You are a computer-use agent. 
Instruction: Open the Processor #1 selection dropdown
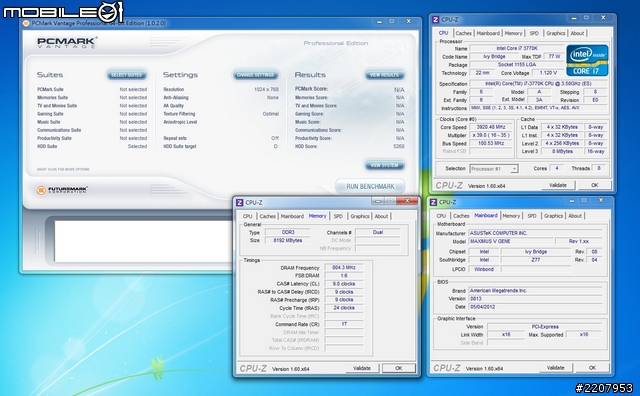(494, 169)
